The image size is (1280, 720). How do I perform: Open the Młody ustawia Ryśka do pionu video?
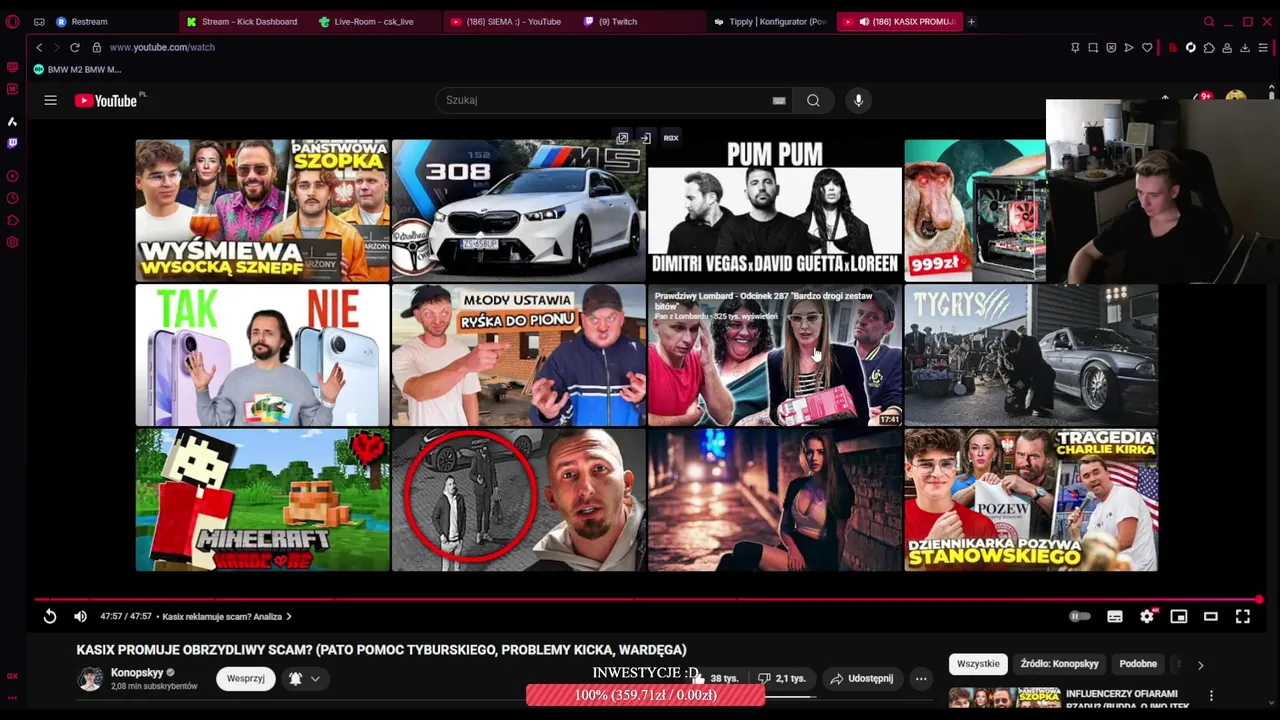pos(518,355)
